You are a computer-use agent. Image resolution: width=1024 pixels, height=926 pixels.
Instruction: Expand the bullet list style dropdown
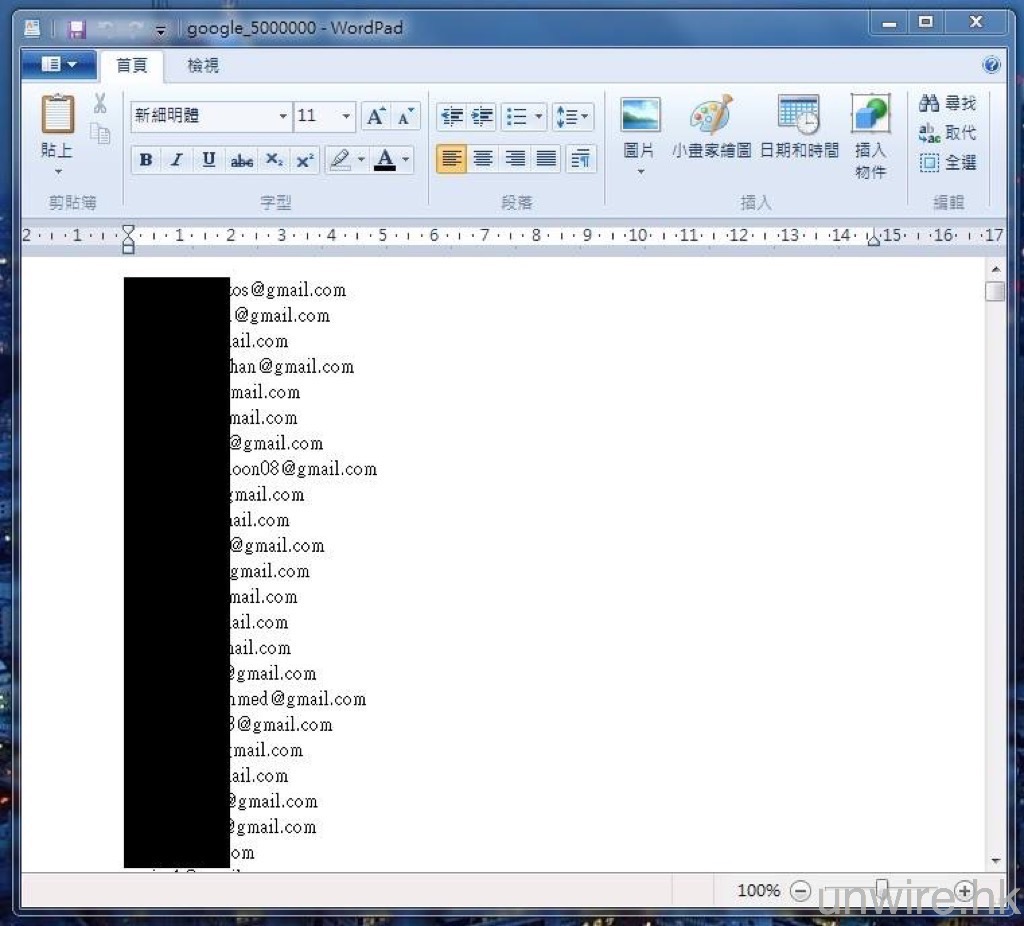coord(539,117)
